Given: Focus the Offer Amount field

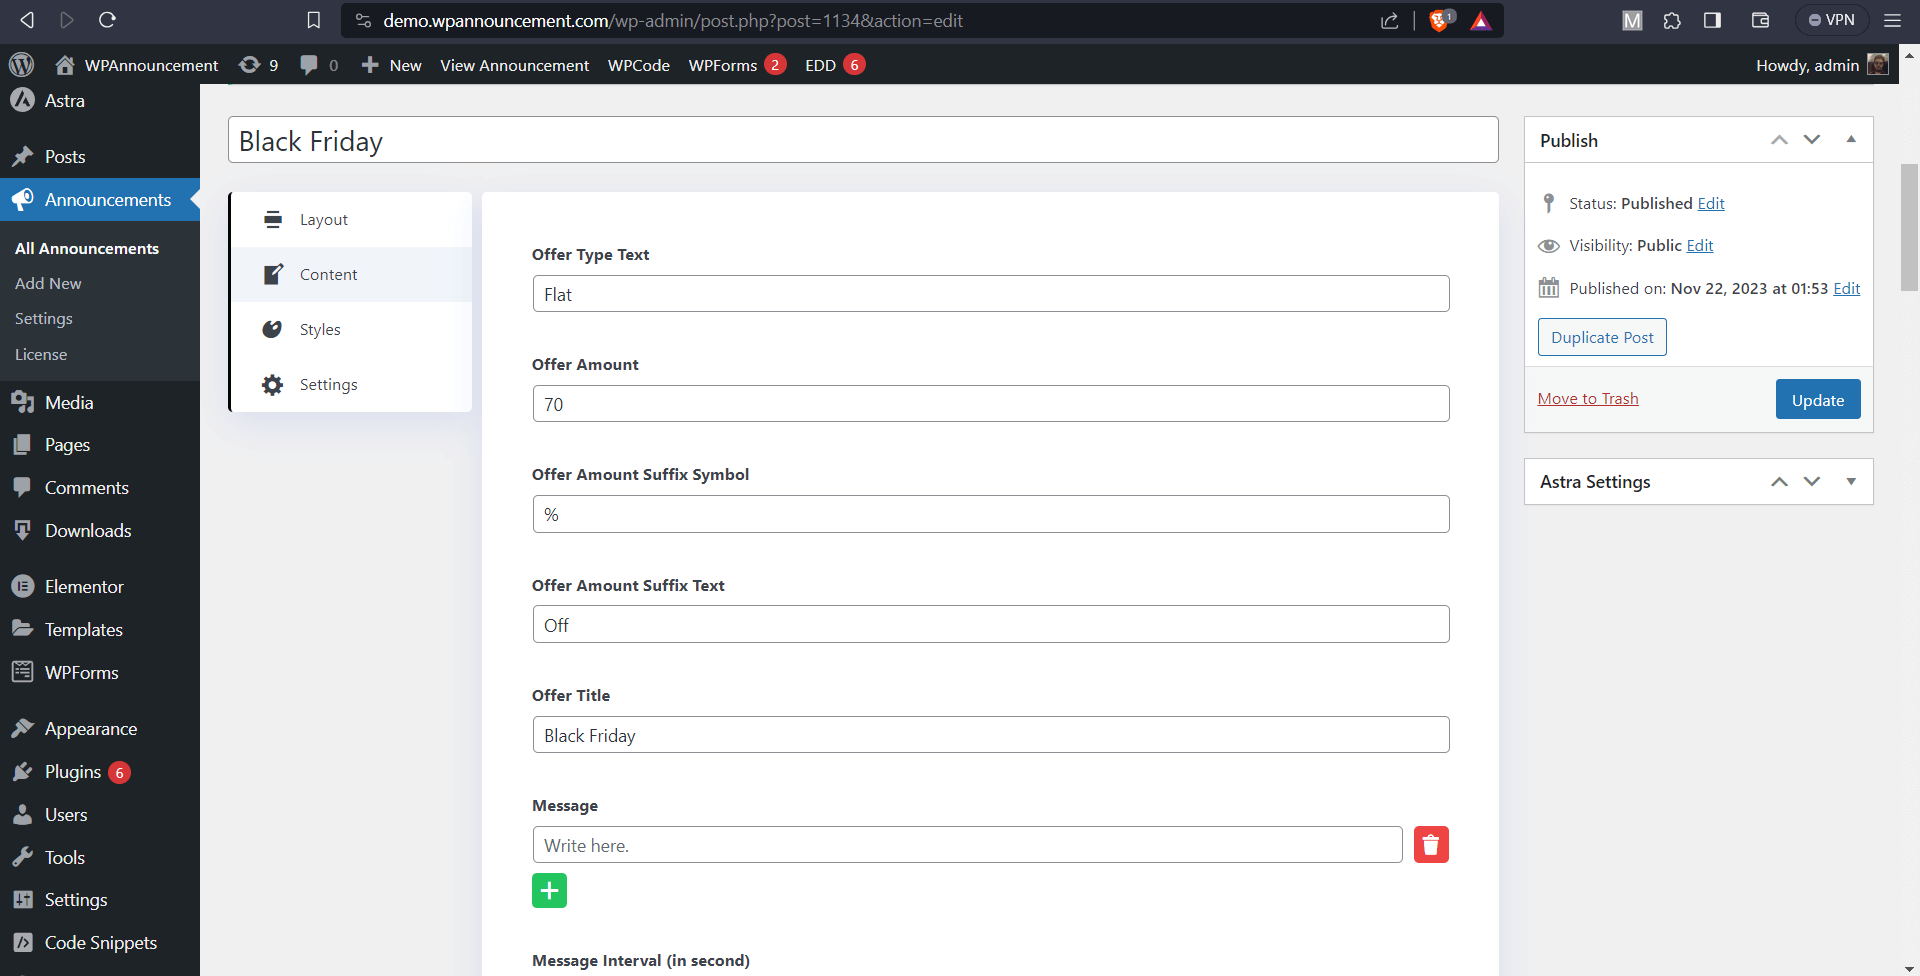Looking at the screenshot, I should (991, 404).
